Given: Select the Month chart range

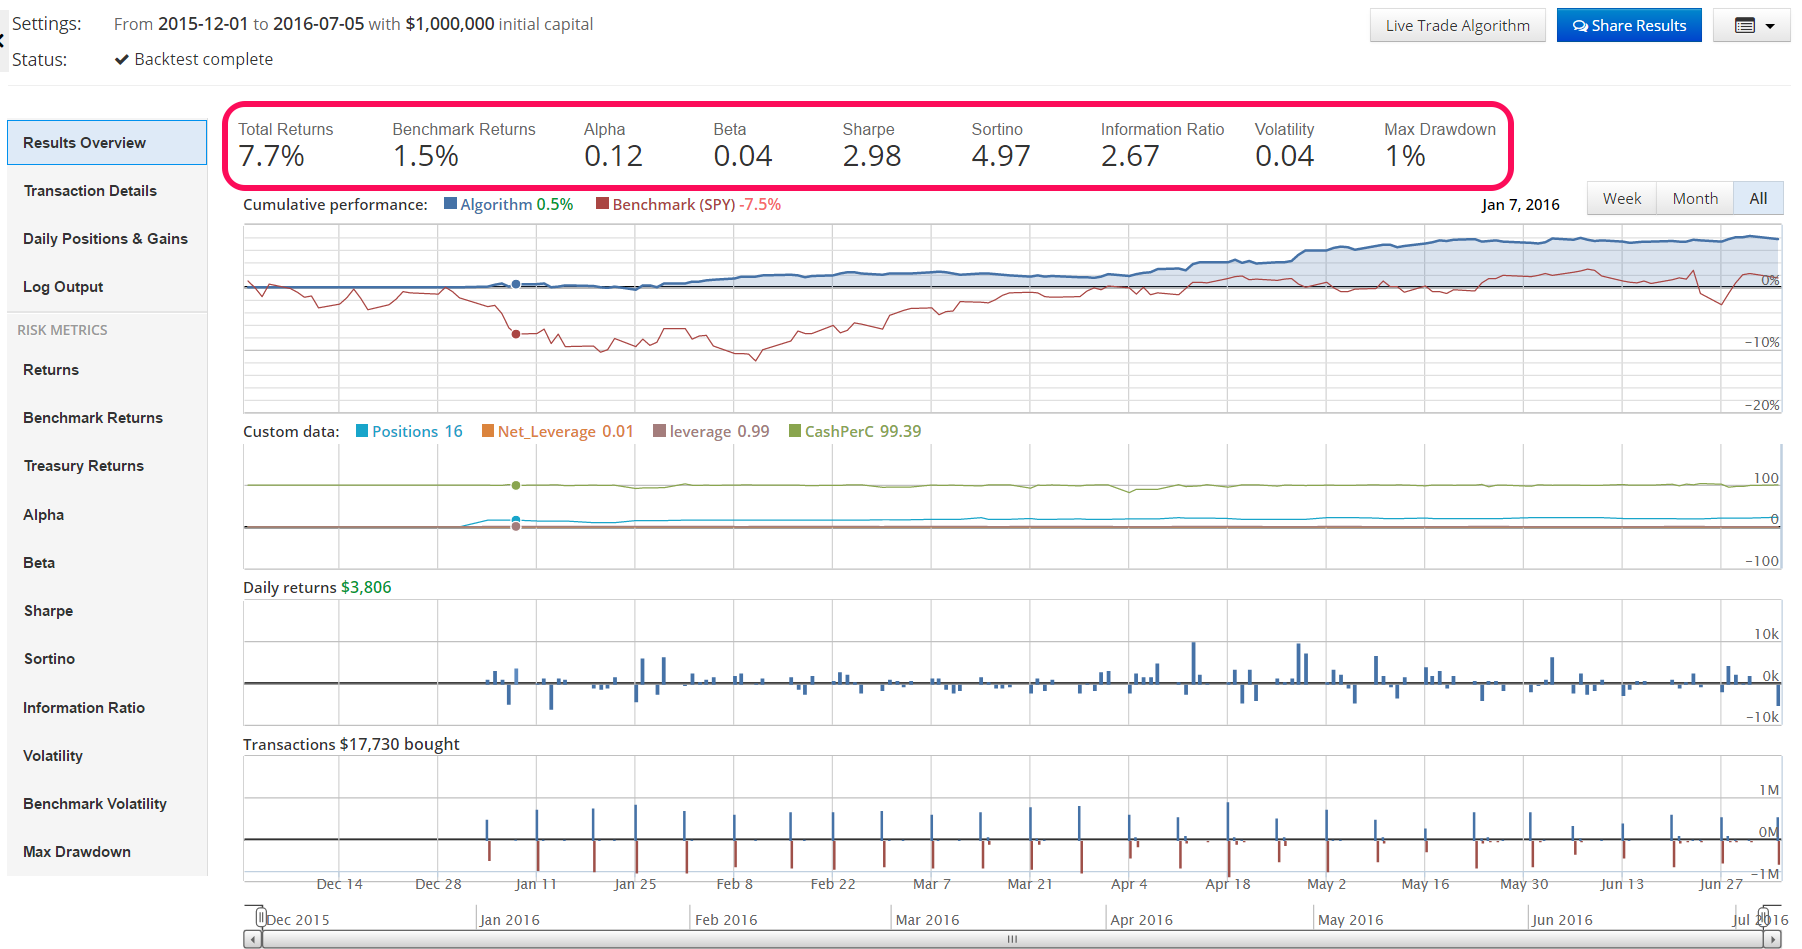Looking at the screenshot, I should (x=1695, y=198).
